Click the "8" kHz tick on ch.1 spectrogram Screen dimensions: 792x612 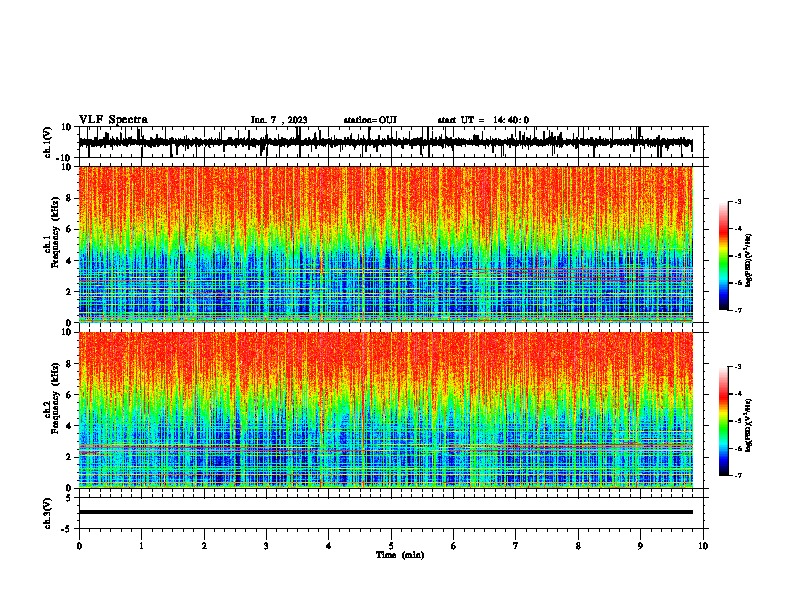coord(69,198)
